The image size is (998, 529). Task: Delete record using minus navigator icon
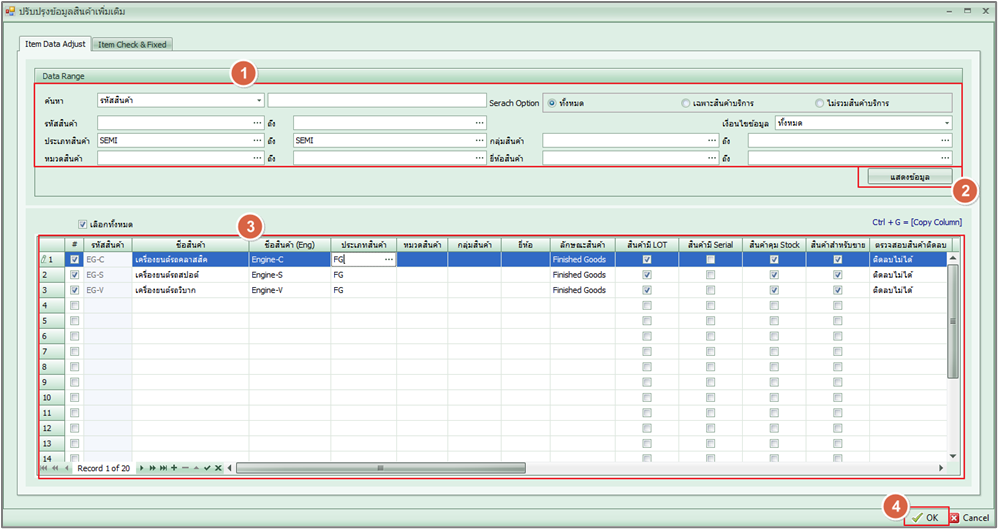coord(185,468)
